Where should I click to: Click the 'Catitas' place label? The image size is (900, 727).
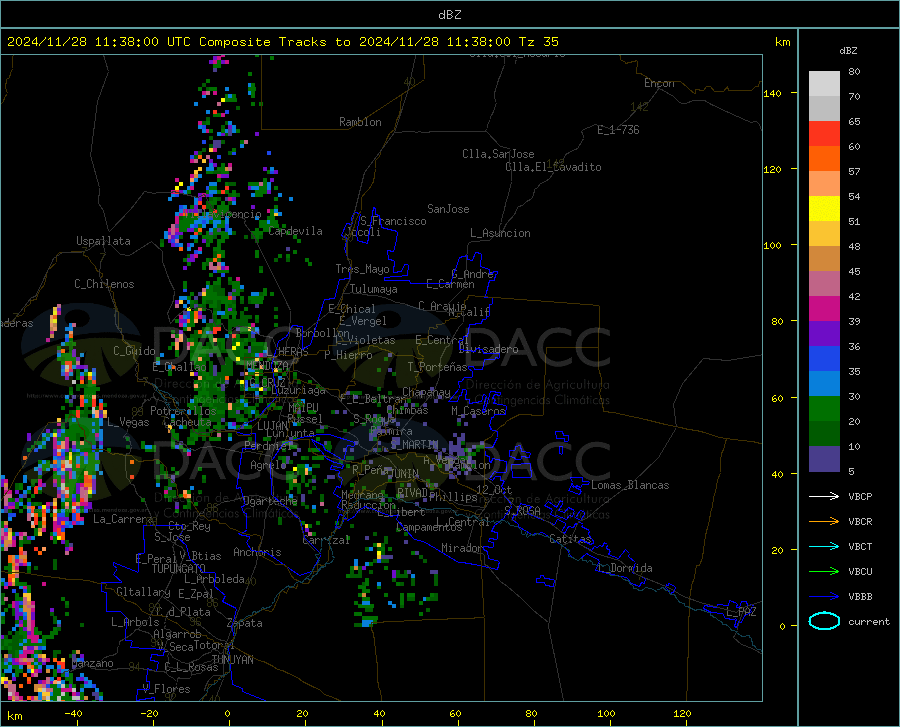coord(570,539)
